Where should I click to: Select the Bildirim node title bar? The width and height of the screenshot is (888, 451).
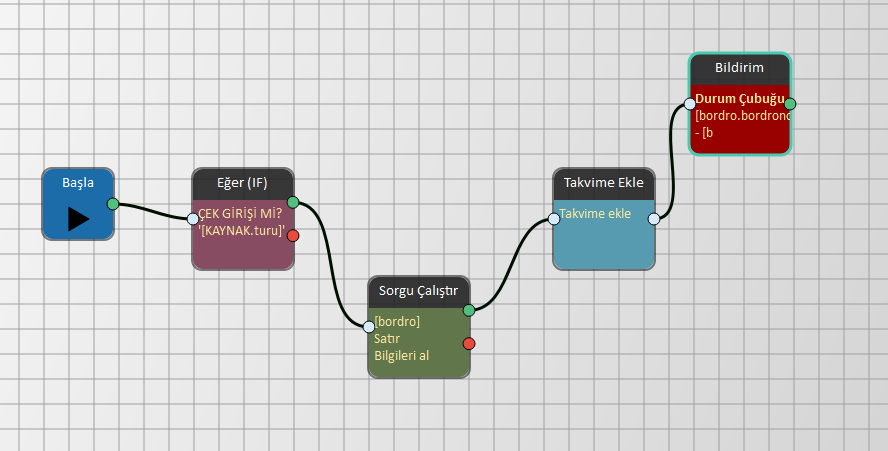click(x=740, y=68)
